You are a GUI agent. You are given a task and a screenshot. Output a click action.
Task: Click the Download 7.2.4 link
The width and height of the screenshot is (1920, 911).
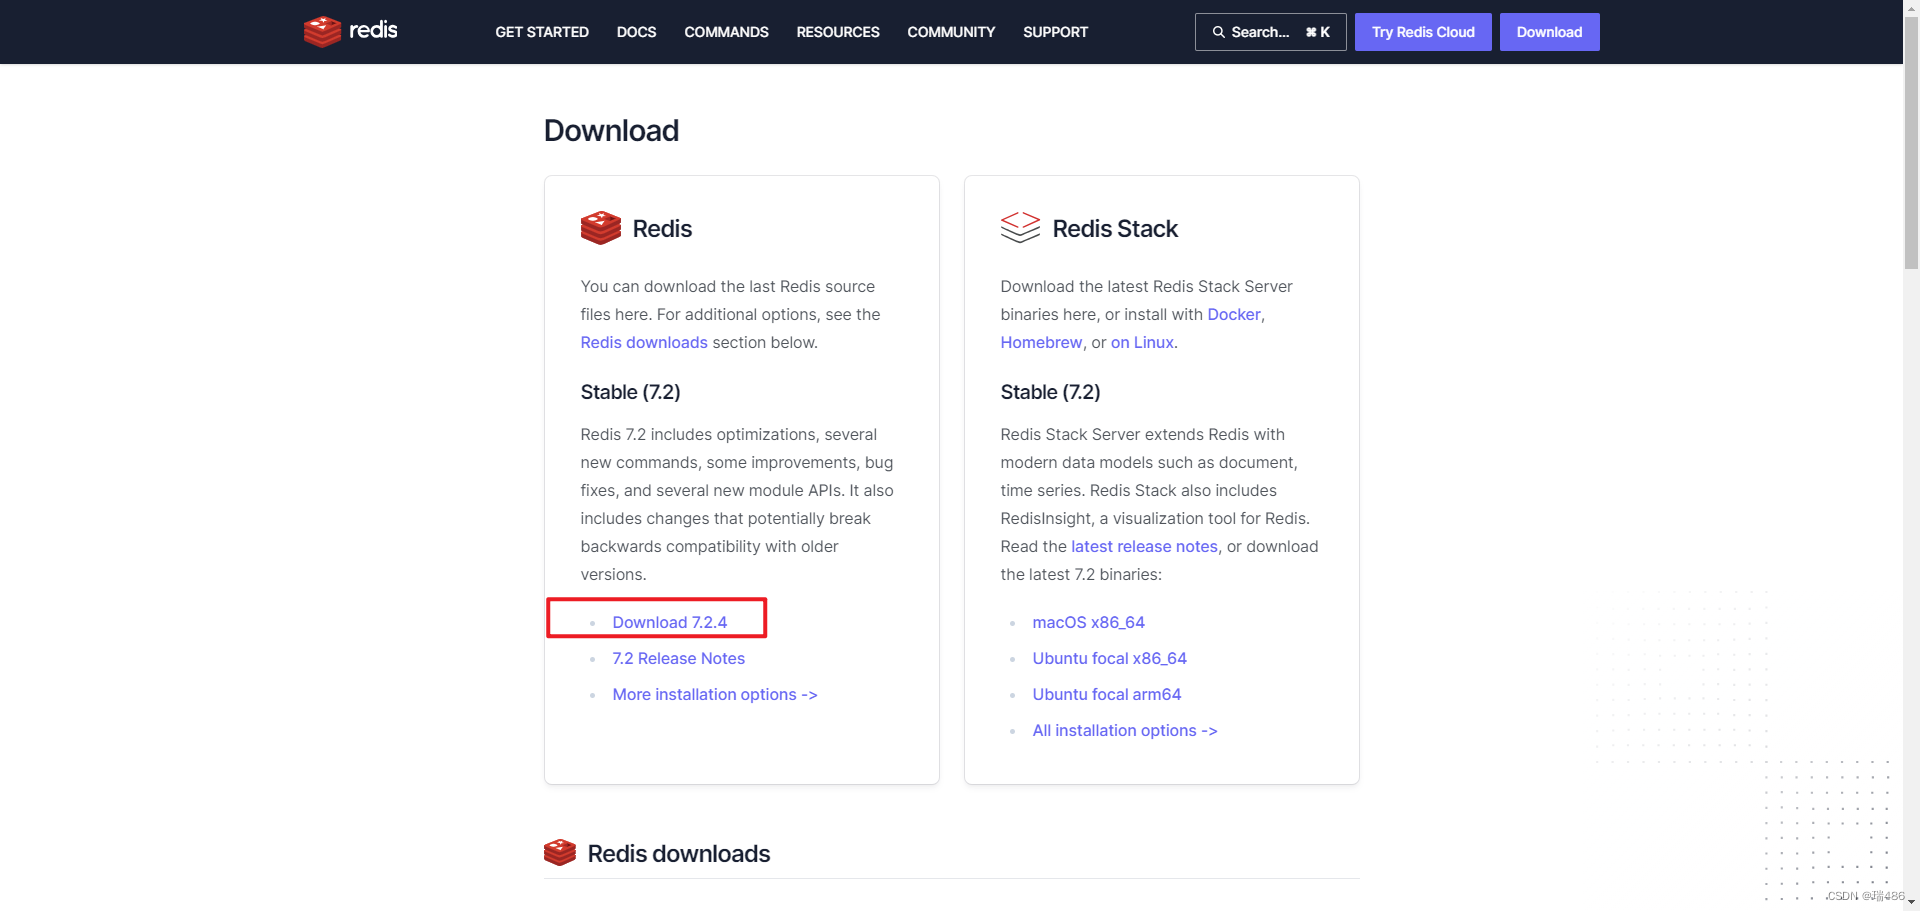670,622
